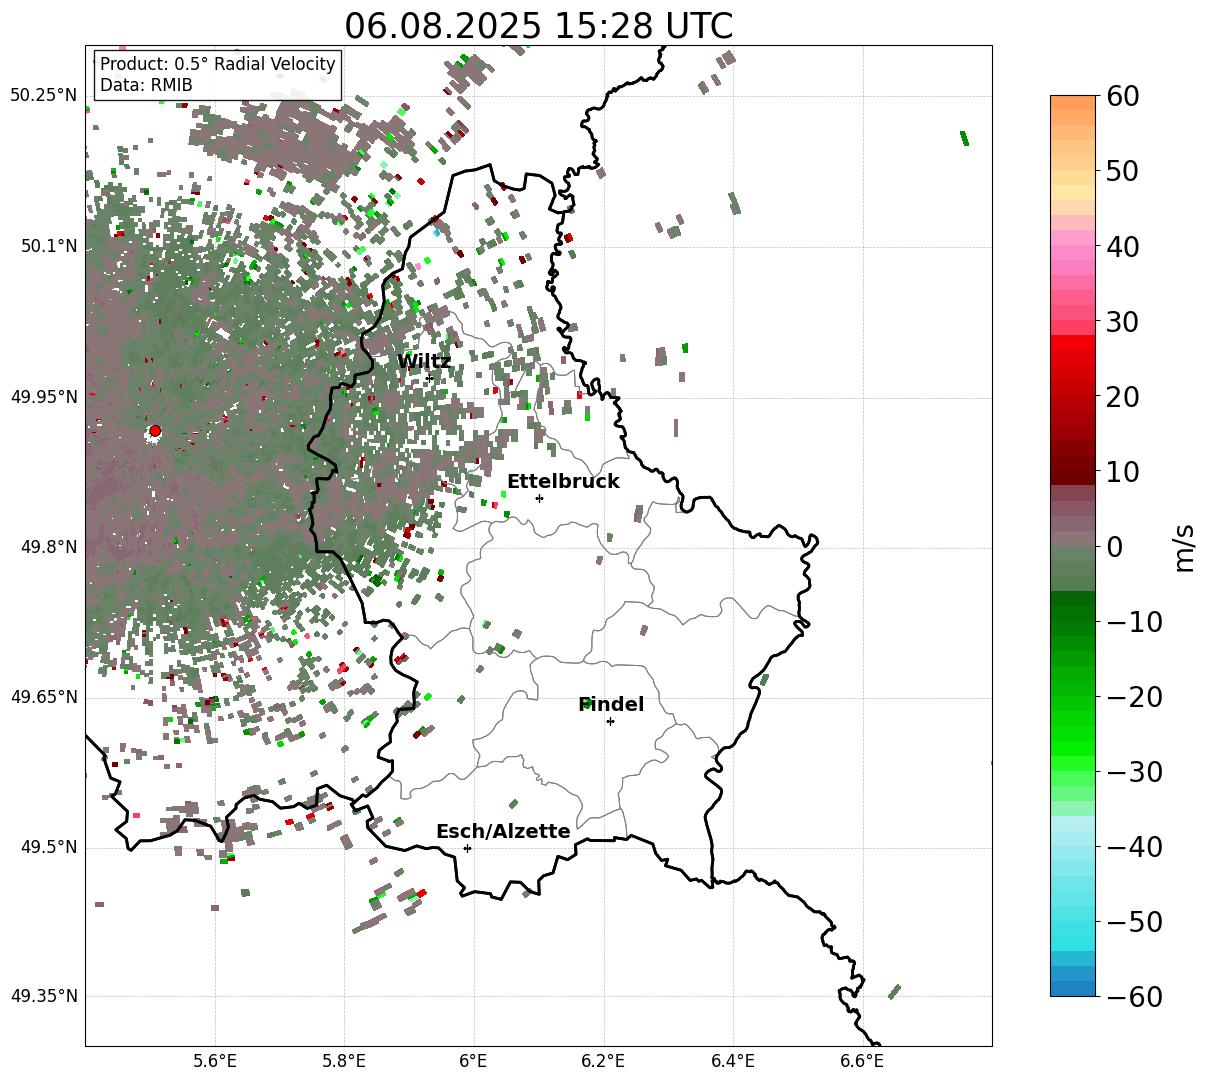Click the −60 tick label on colorbar
The width and height of the screenshot is (1207, 1081).
1134,996
